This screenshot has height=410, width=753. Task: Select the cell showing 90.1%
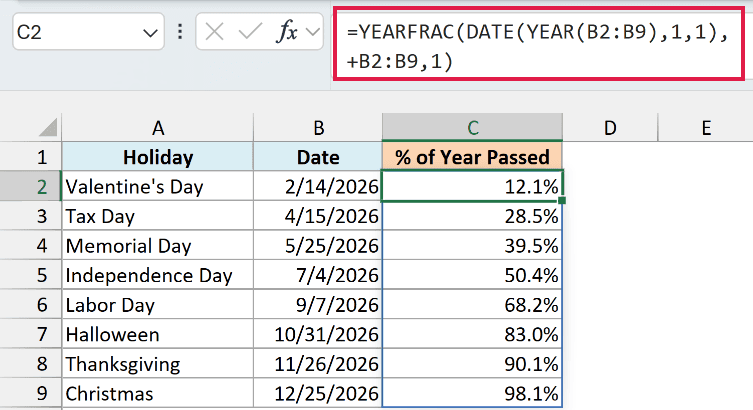click(x=473, y=364)
